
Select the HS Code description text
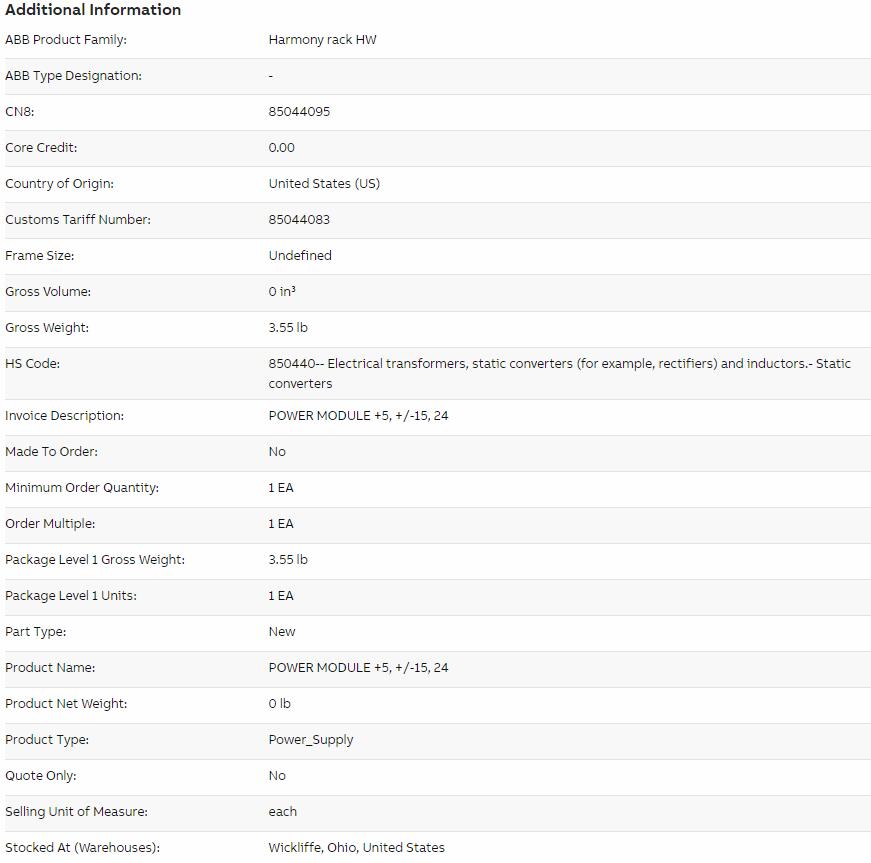pos(559,374)
